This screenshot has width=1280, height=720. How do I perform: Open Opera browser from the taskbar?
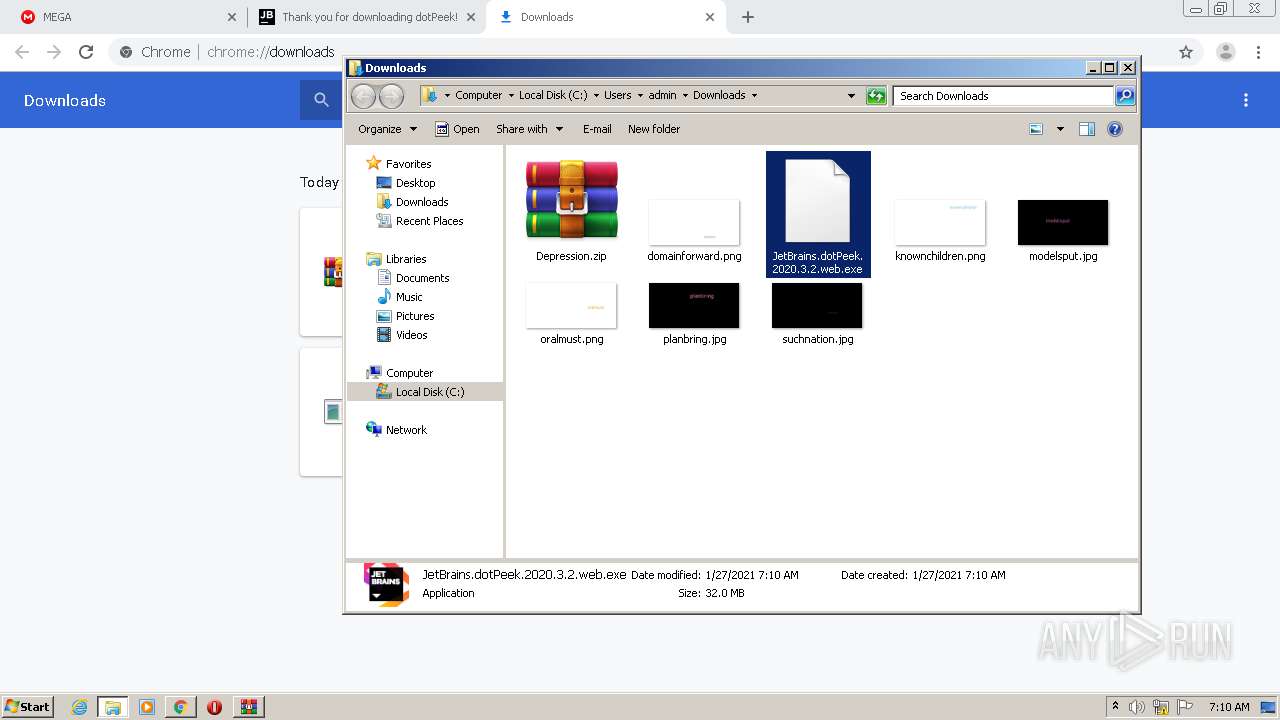coord(214,707)
